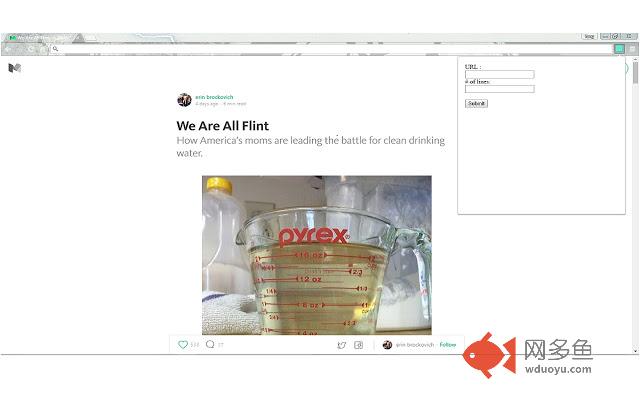Click the Medium logo icon
Viewport: 640px width, 400px height.
coord(14,68)
